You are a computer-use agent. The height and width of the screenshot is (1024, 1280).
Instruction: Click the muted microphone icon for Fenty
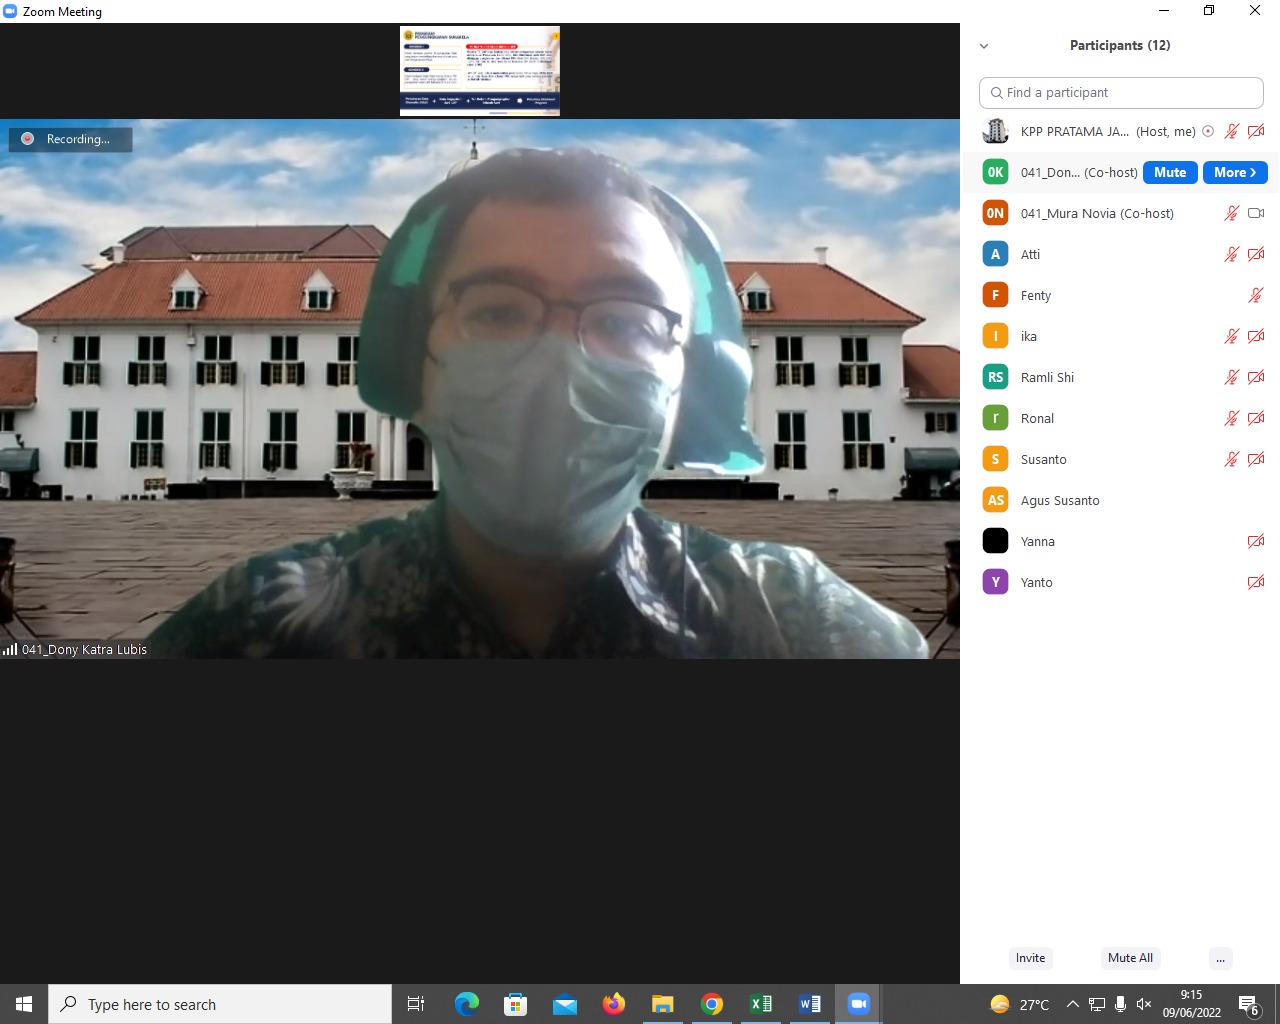pos(1256,295)
